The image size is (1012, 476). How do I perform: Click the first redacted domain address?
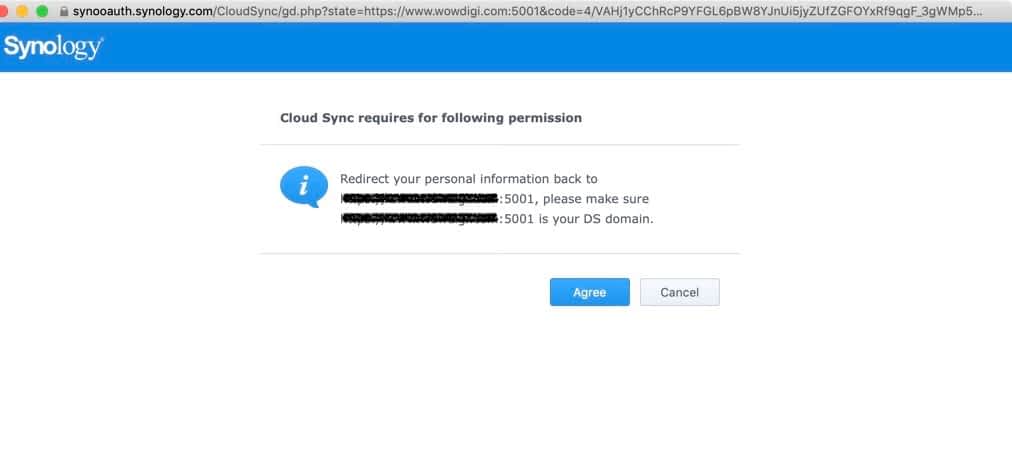pos(419,199)
